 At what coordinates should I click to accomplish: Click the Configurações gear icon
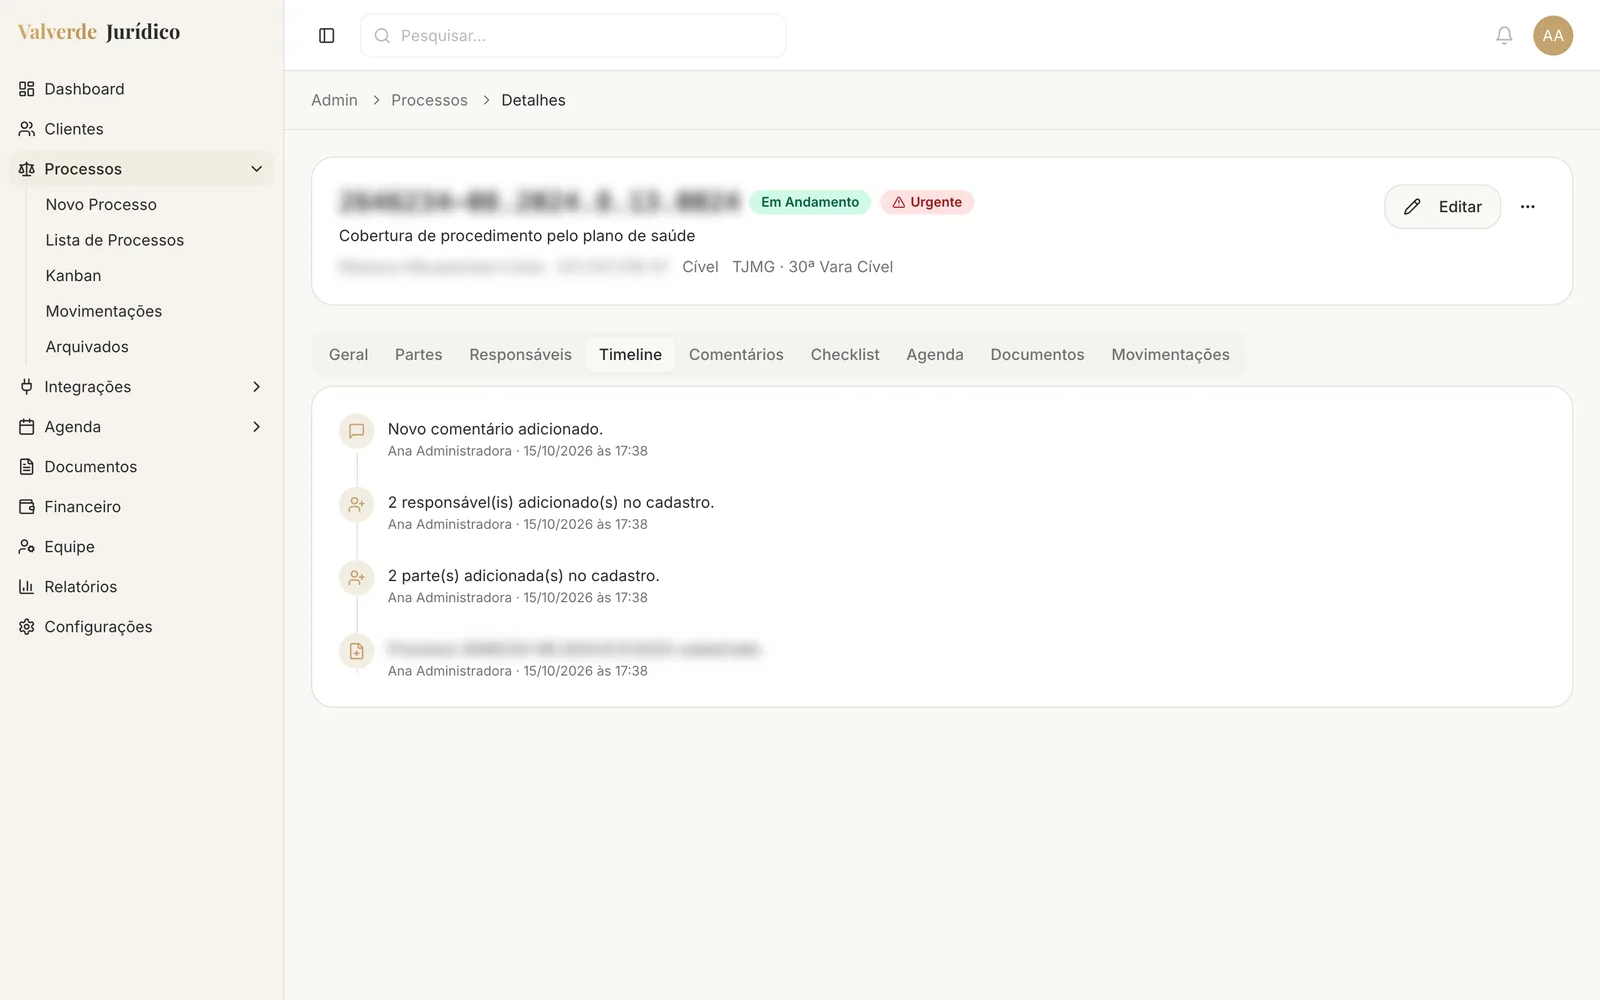(27, 627)
